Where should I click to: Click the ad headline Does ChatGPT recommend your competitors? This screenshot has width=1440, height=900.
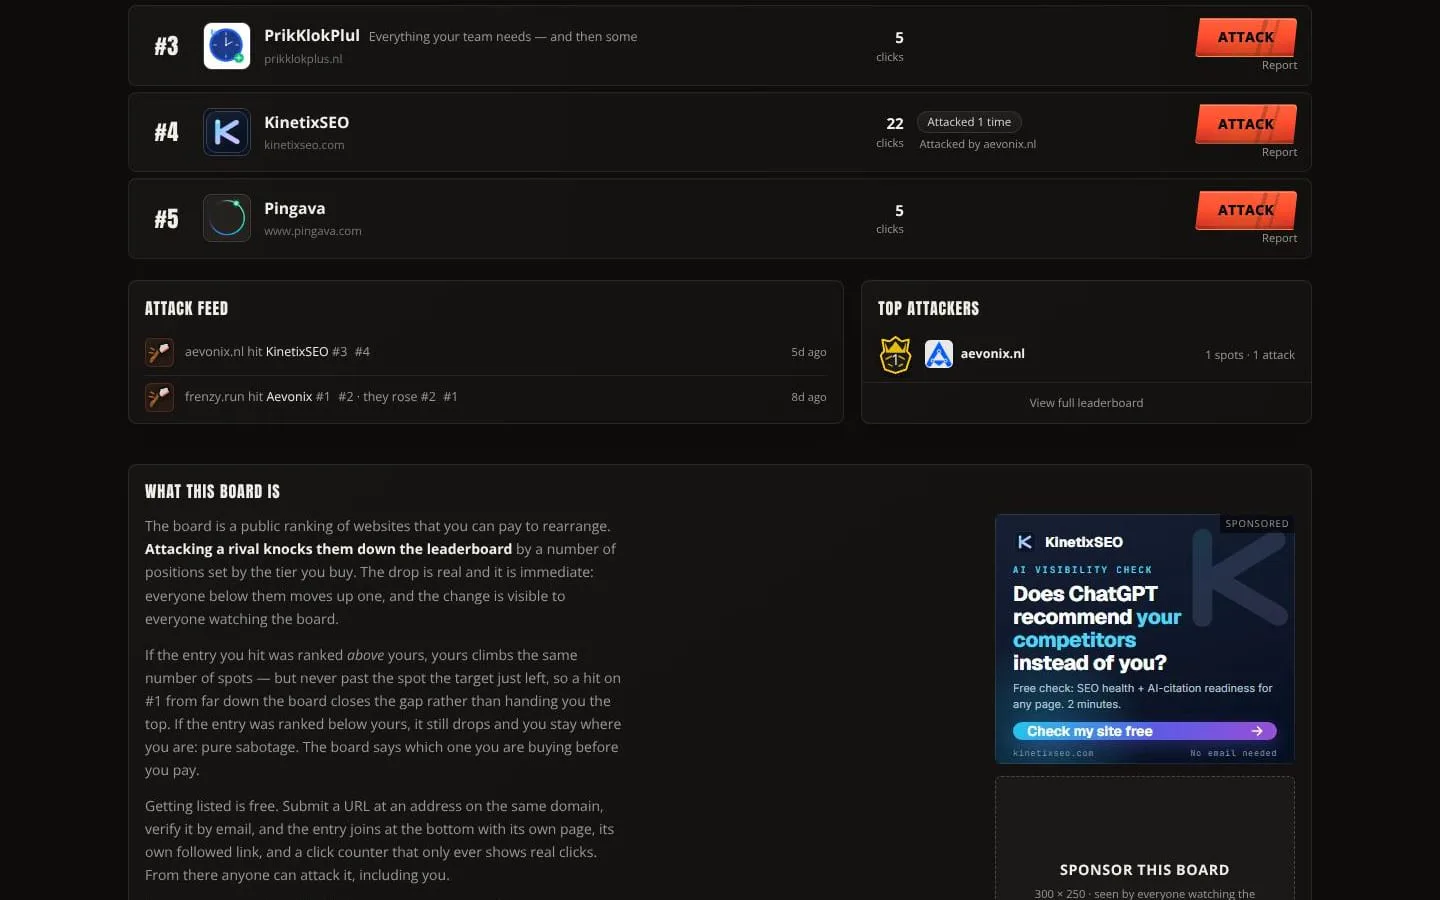point(1097,628)
